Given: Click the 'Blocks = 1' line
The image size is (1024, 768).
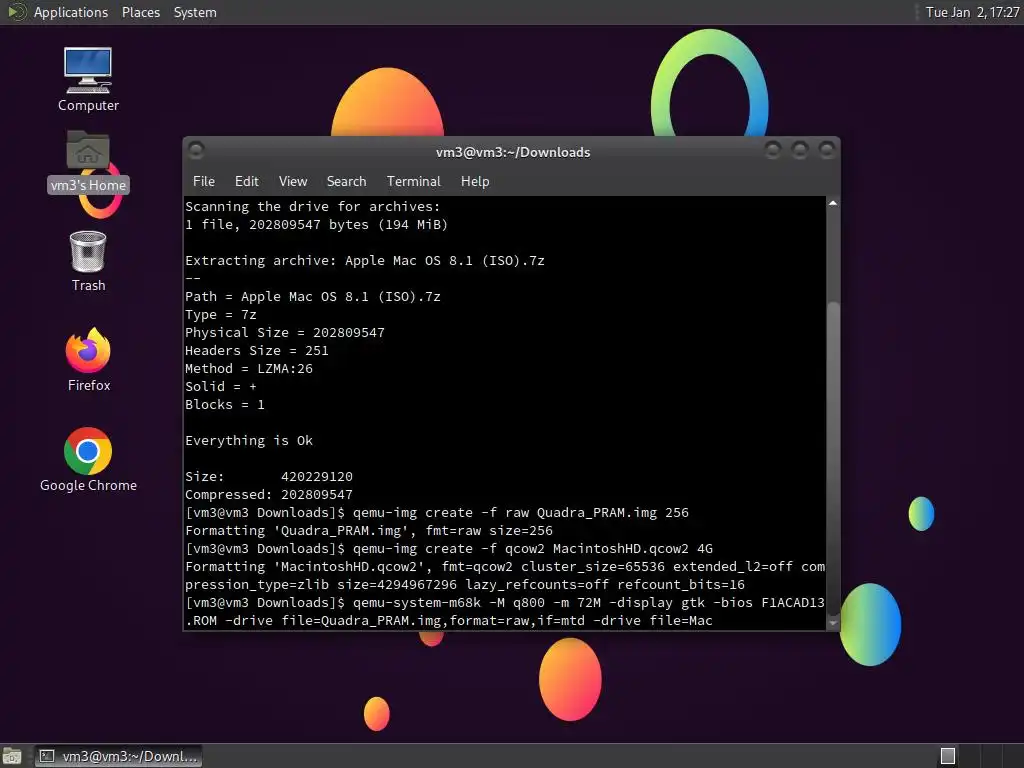Looking at the screenshot, I should click(225, 405).
